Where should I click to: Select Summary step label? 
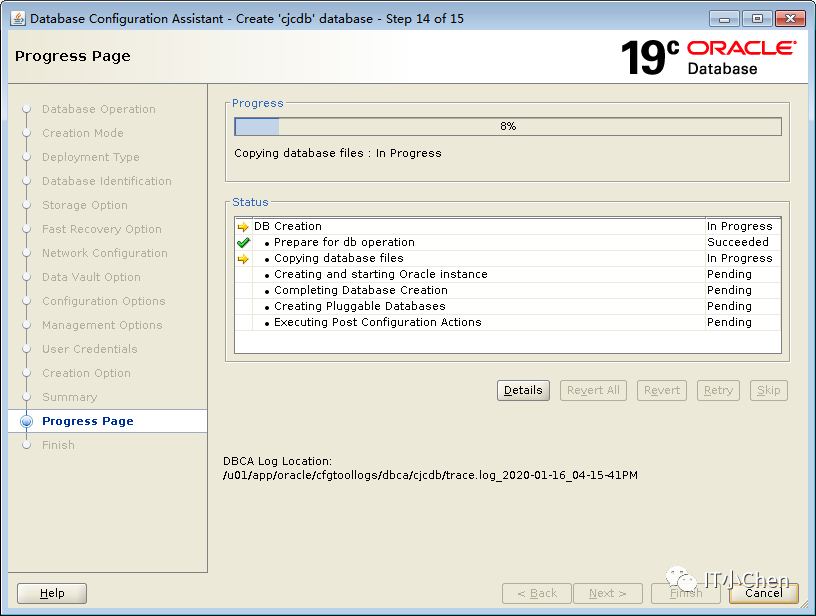click(69, 397)
